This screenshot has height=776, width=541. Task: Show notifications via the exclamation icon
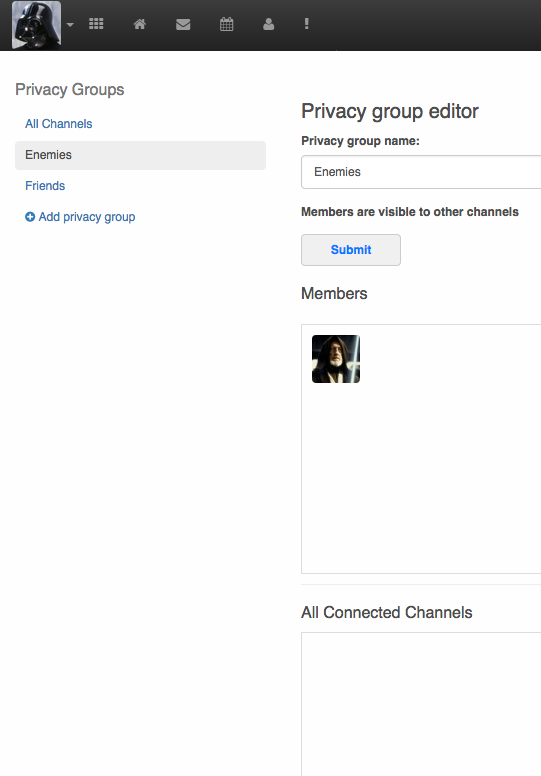(306, 24)
